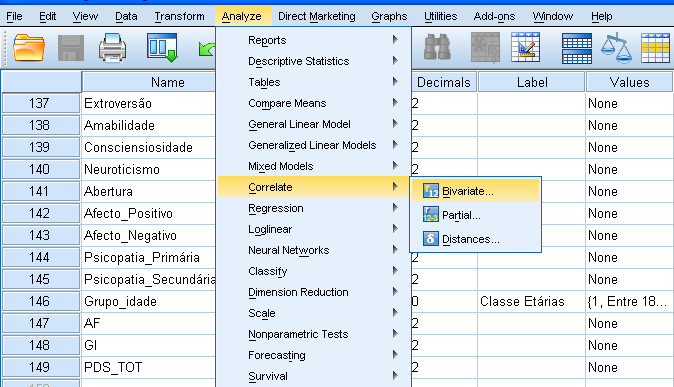Viewport: 674px width, 387px height.
Task: Click the Partial correlation item icon
Action: pos(430,215)
